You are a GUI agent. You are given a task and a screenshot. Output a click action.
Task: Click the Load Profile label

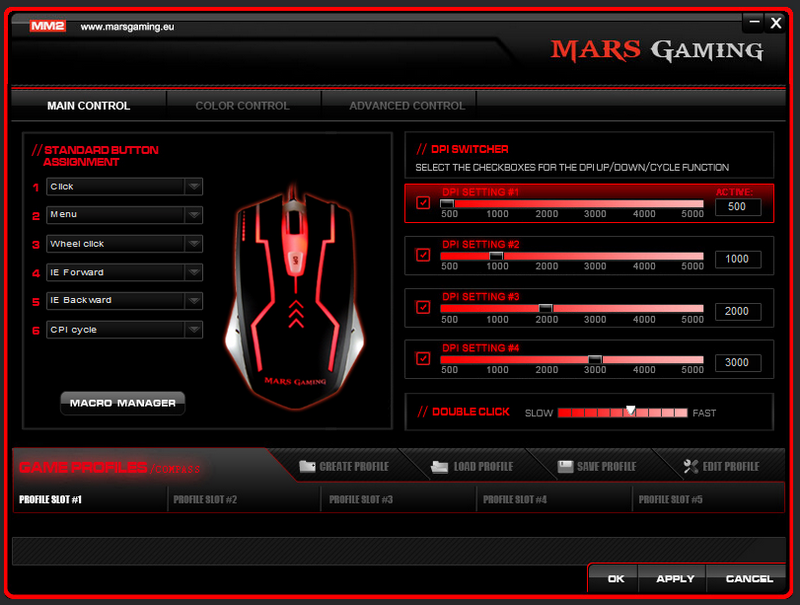483,466
